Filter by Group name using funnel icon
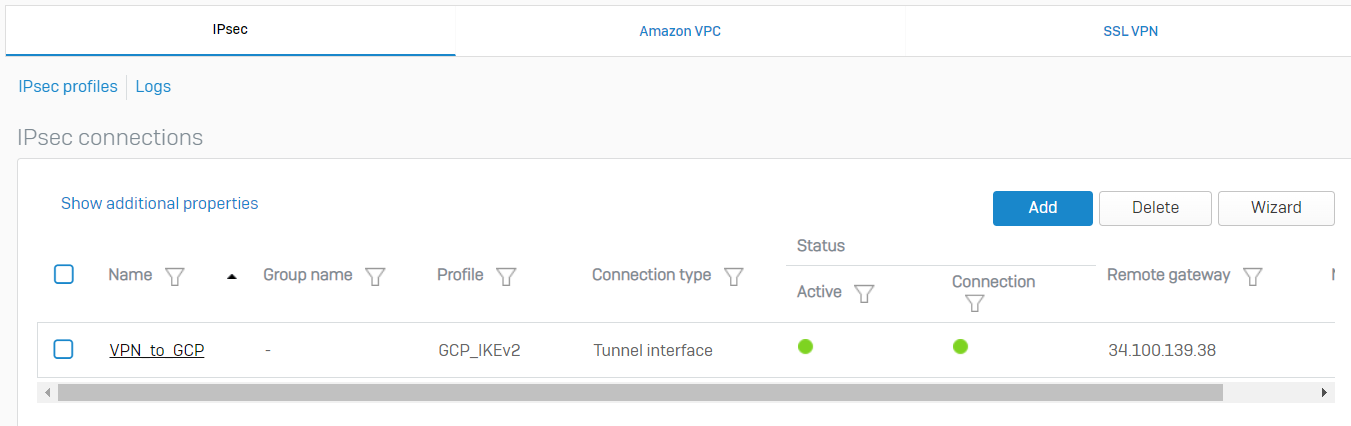Screen dimensions: 1351x426 (x=375, y=276)
